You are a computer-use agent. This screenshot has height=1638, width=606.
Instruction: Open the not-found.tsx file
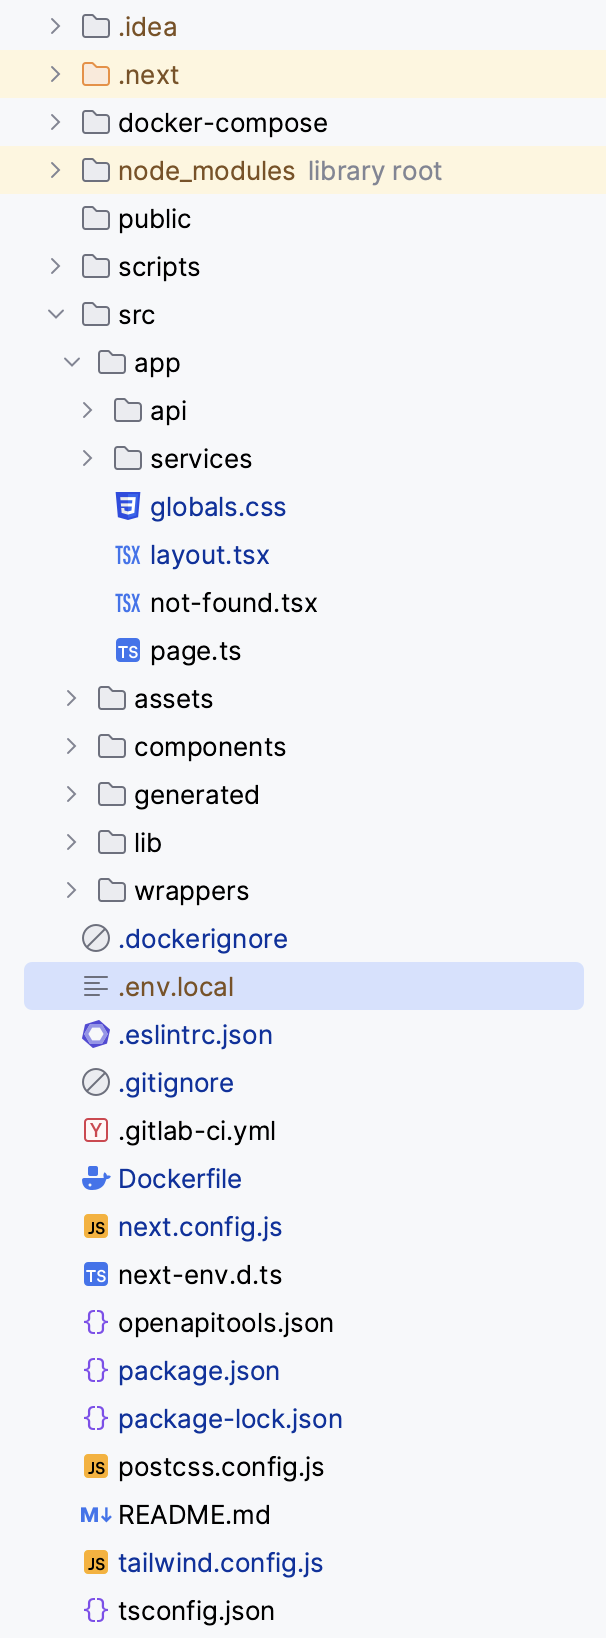click(233, 602)
